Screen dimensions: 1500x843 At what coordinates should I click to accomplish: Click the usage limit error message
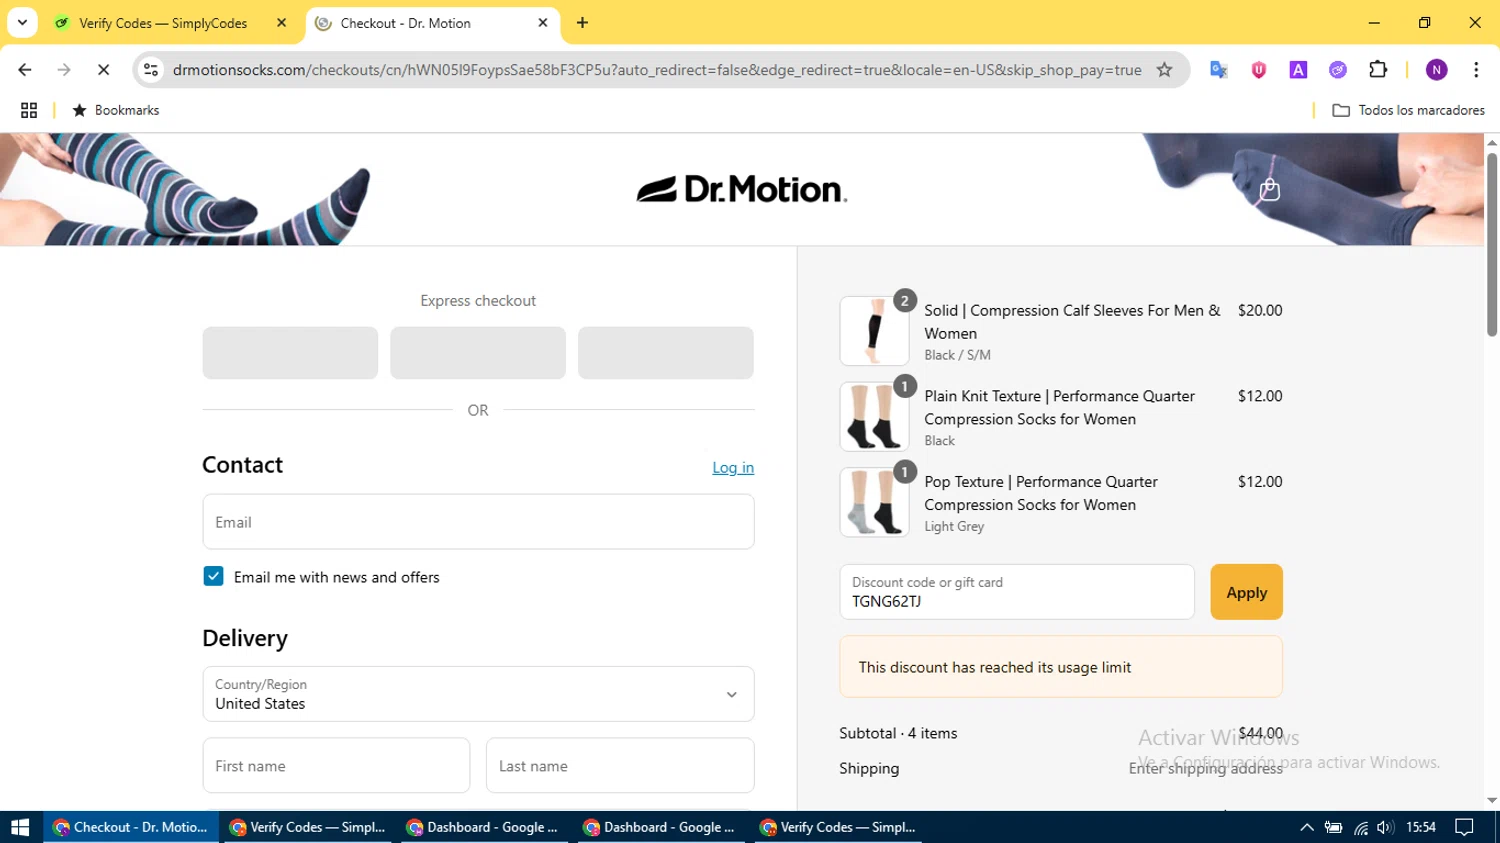point(1061,667)
